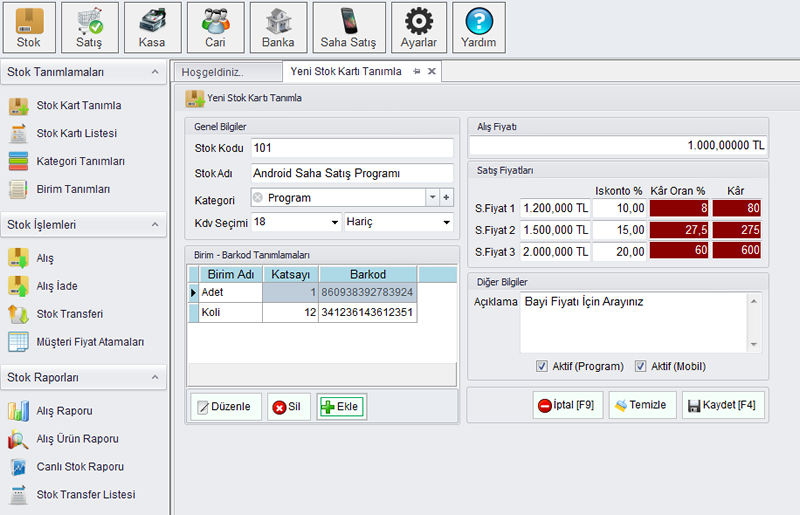Screen dimensions: 800x515
Task: Click the Stok Kodu input field
Action: [x=352, y=148]
